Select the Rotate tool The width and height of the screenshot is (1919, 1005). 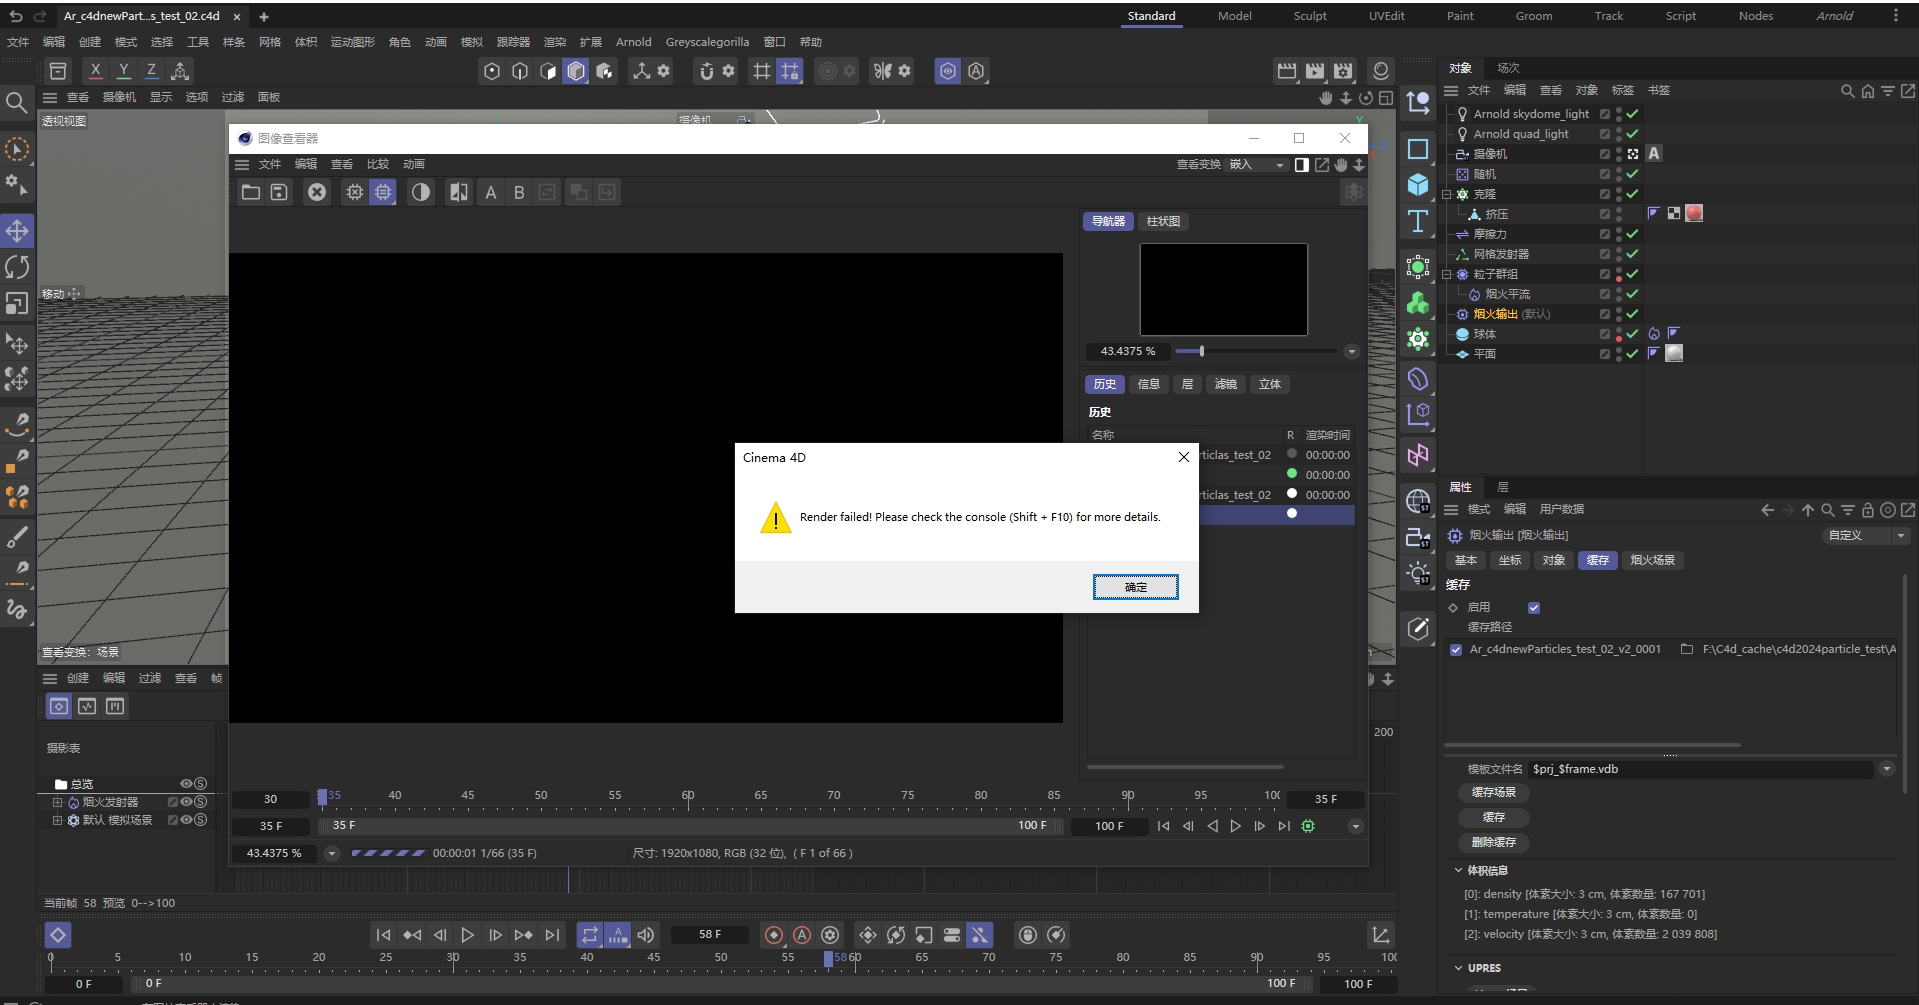click(16, 267)
